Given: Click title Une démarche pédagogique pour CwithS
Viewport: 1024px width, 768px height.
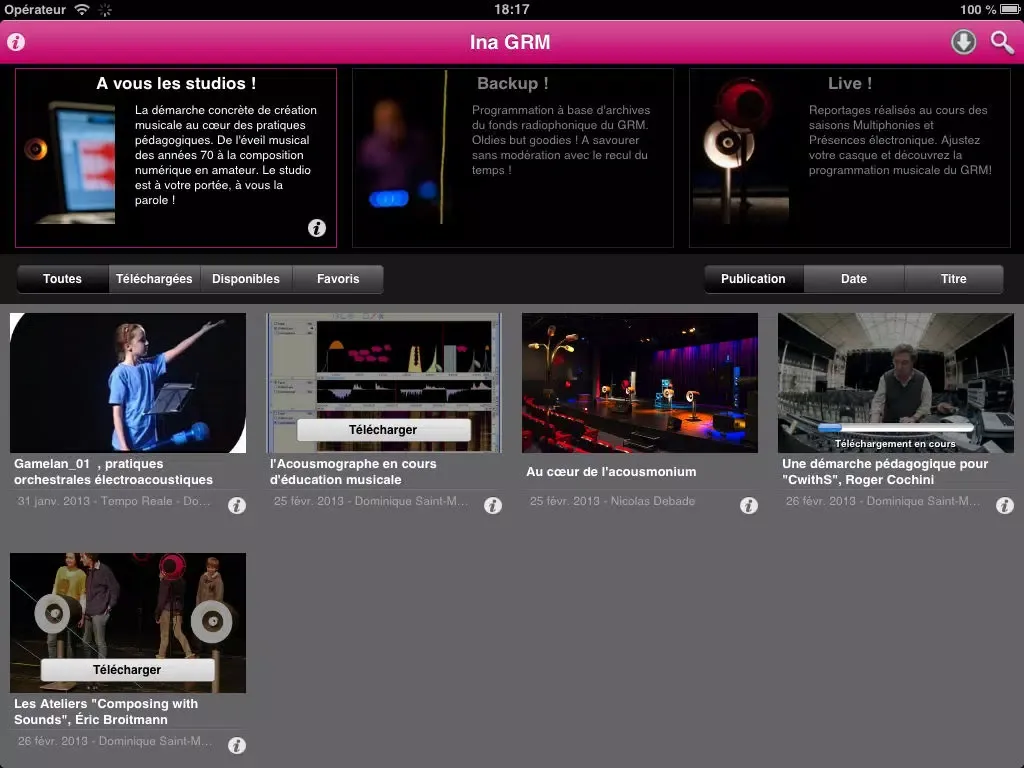Looking at the screenshot, I should click(x=885, y=472).
